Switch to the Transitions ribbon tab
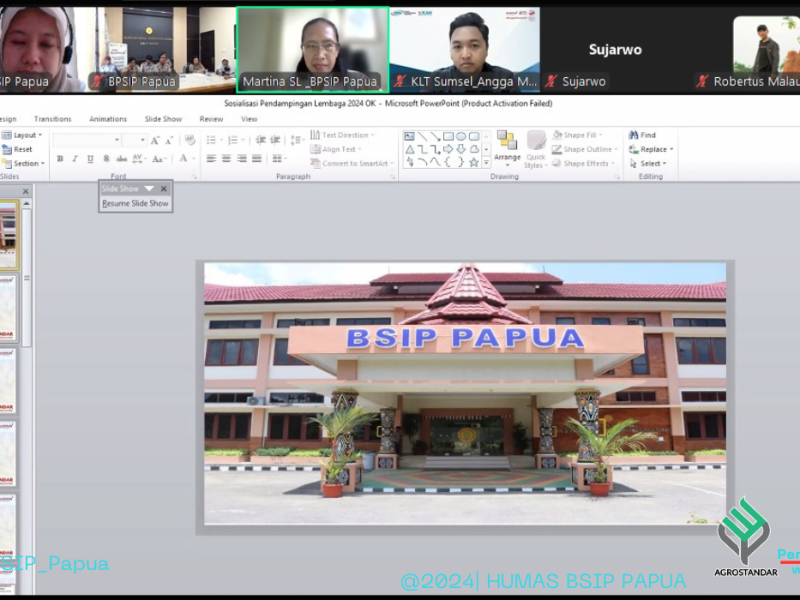This screenshot has height=600, width=800. click(52, 119)
